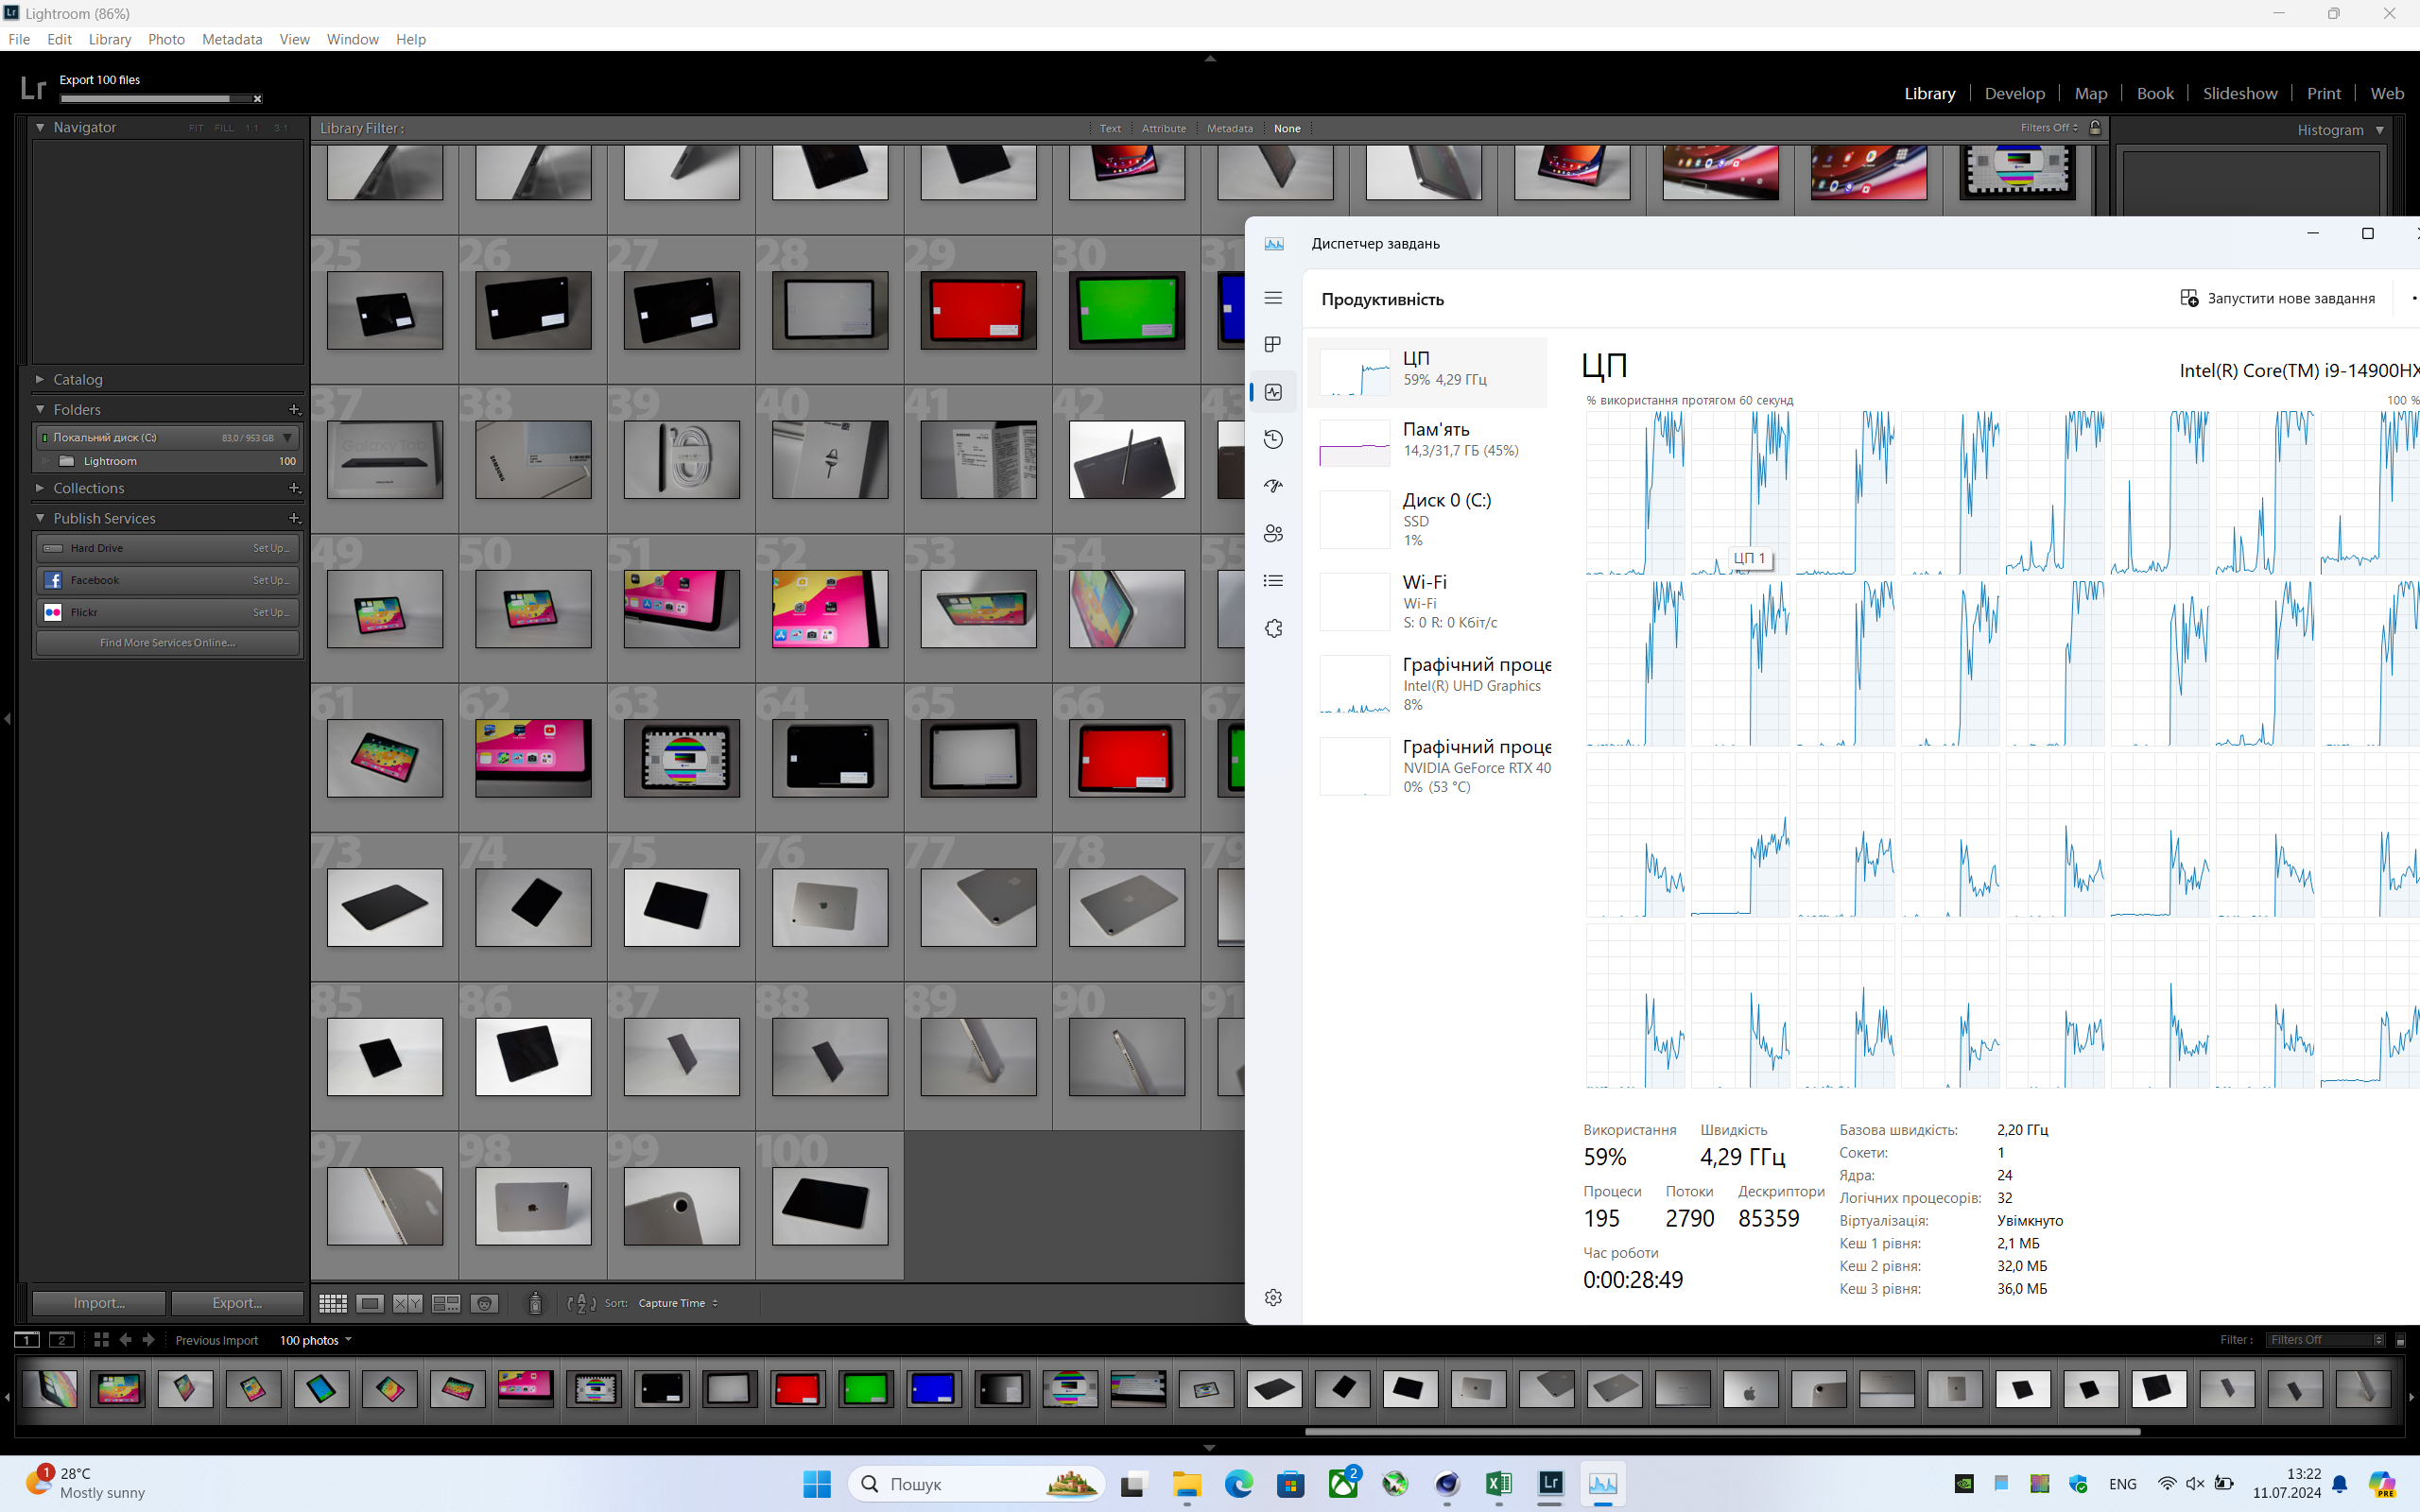Open Compare view (XY) in the toolbar
The height and width of the screenshot is (1512, 2420).
click(x=407, y=1303)
